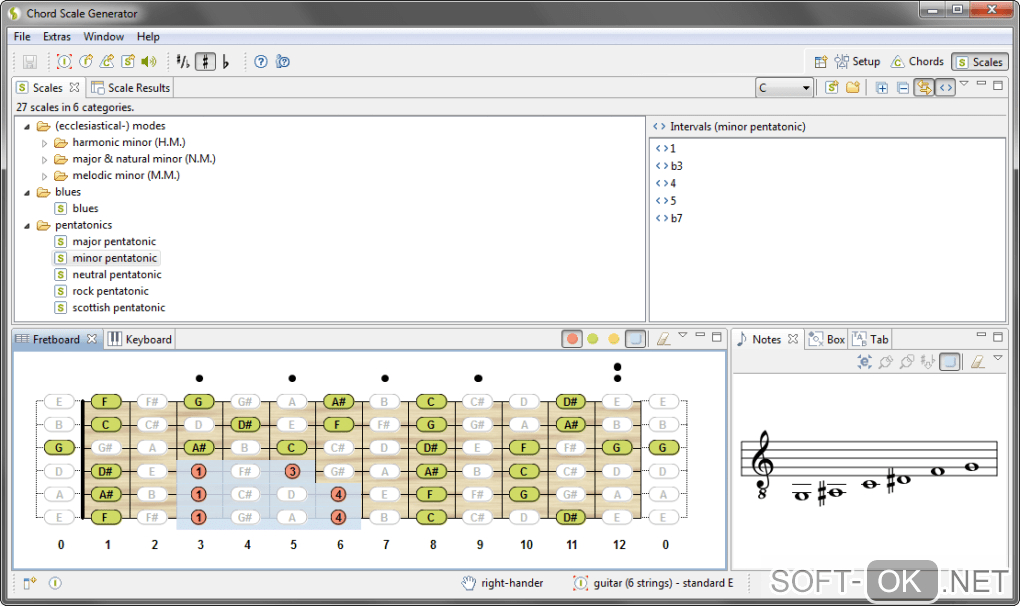The width and height of the screenshot is (1020, 606).
Task: Select the green marker color in Fretboard toolbar
Action: point(593,339)
